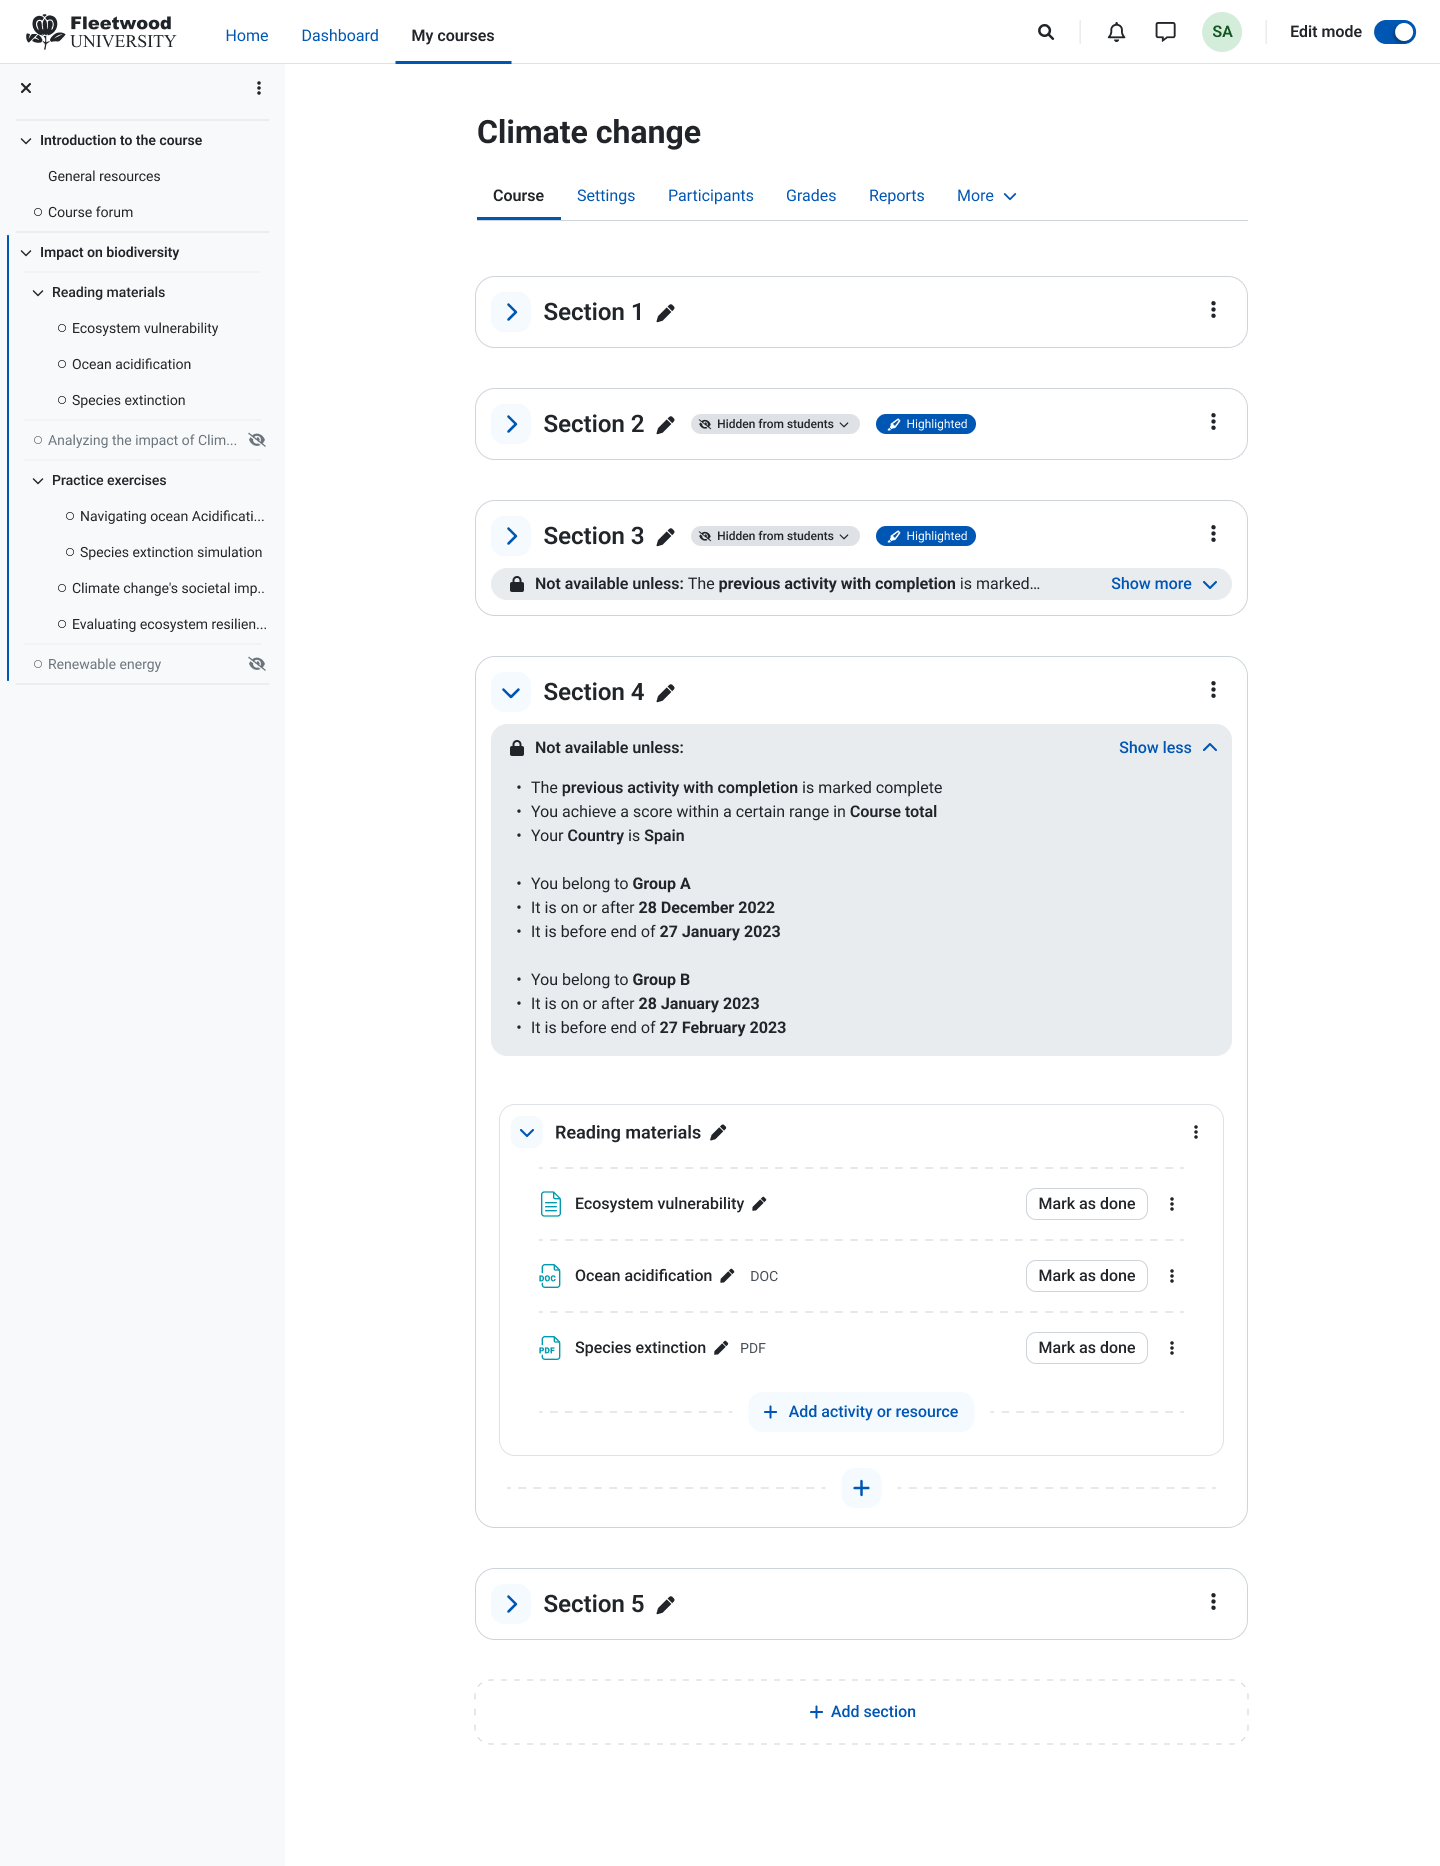Screen dimensions: 1440x1866
Task: Open Section 5 three-dot actions menu
Action: coord(1213,1602)
